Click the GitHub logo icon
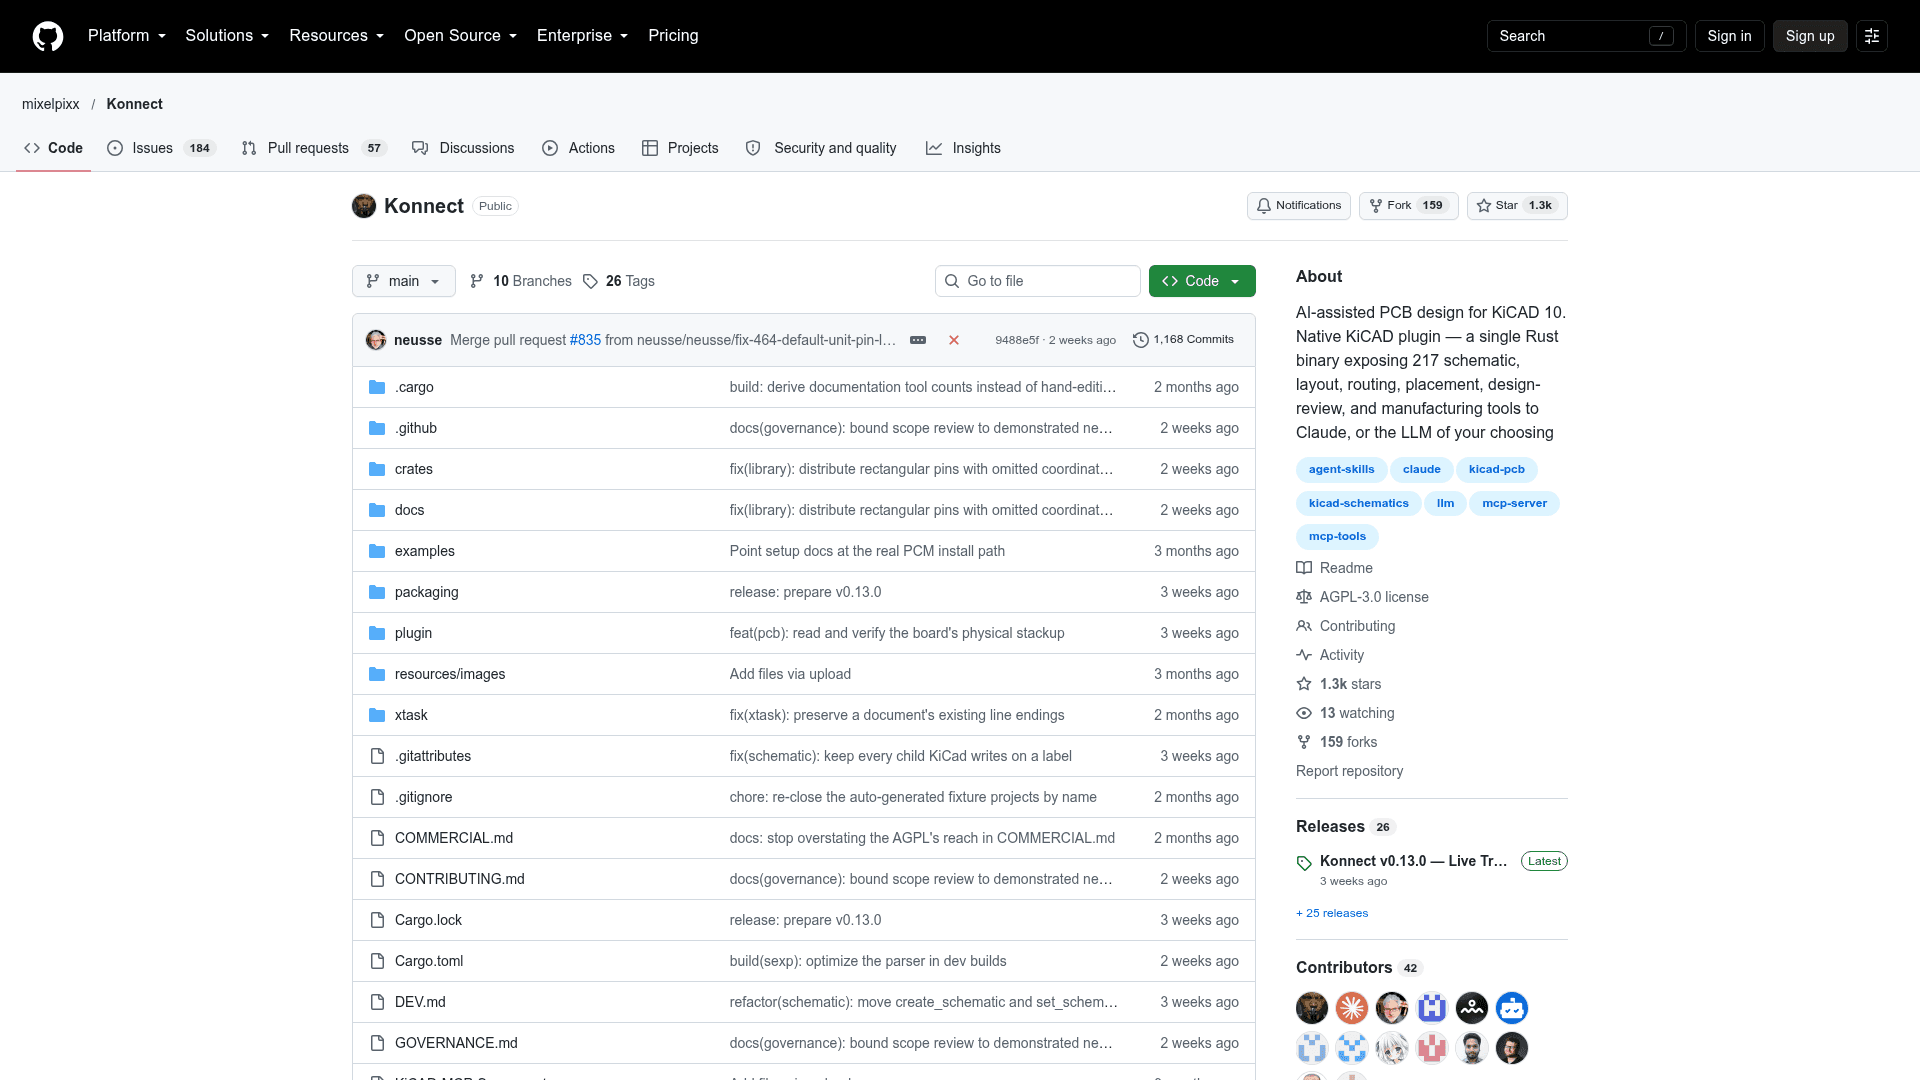 tap(48, 36)
